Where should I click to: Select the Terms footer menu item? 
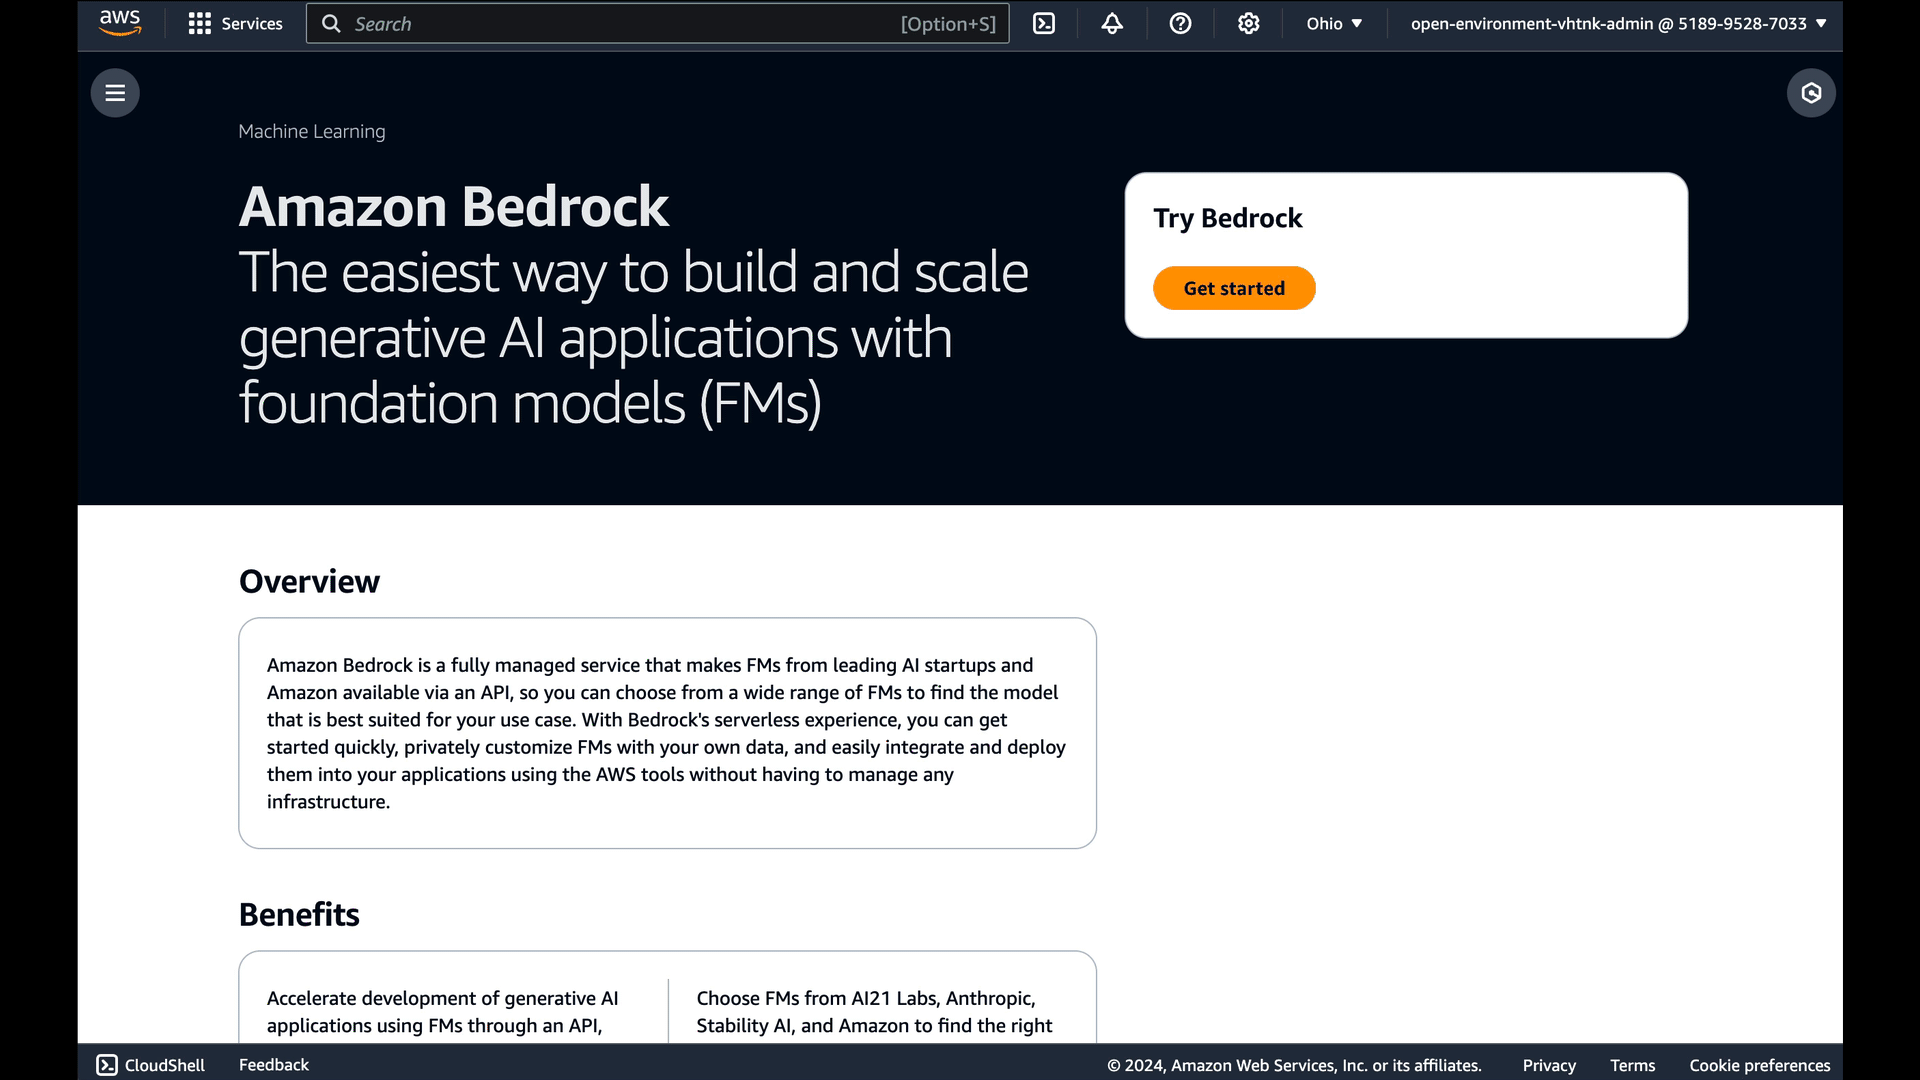(x=1633, y=1064)
